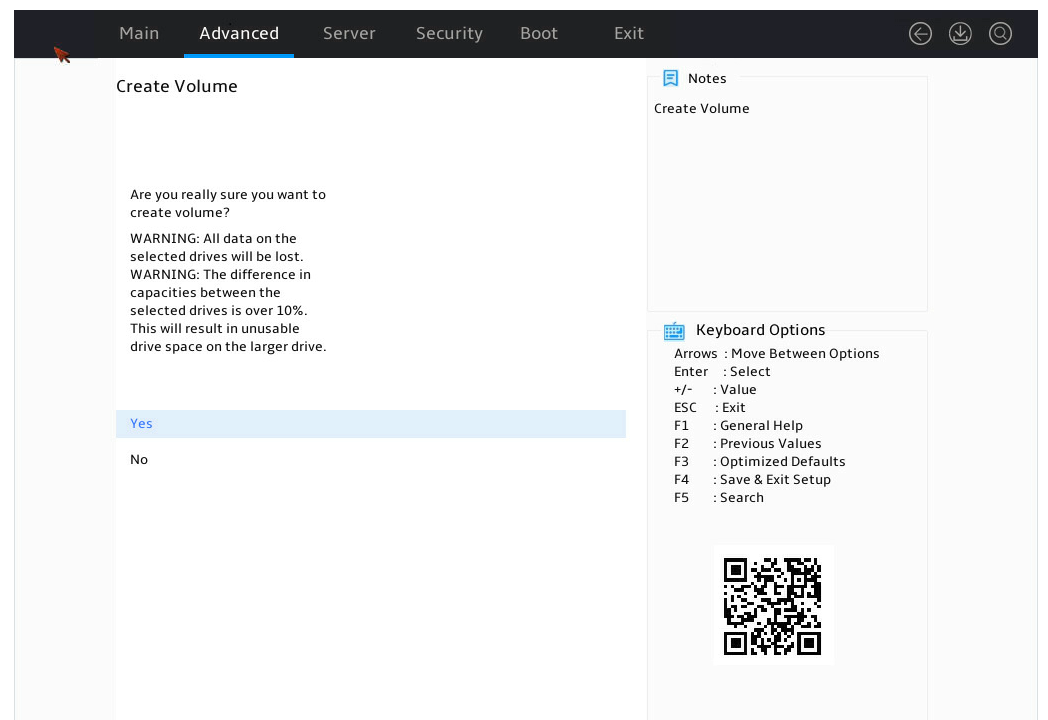Click the warning about capacities over 10%

[228, 310]
